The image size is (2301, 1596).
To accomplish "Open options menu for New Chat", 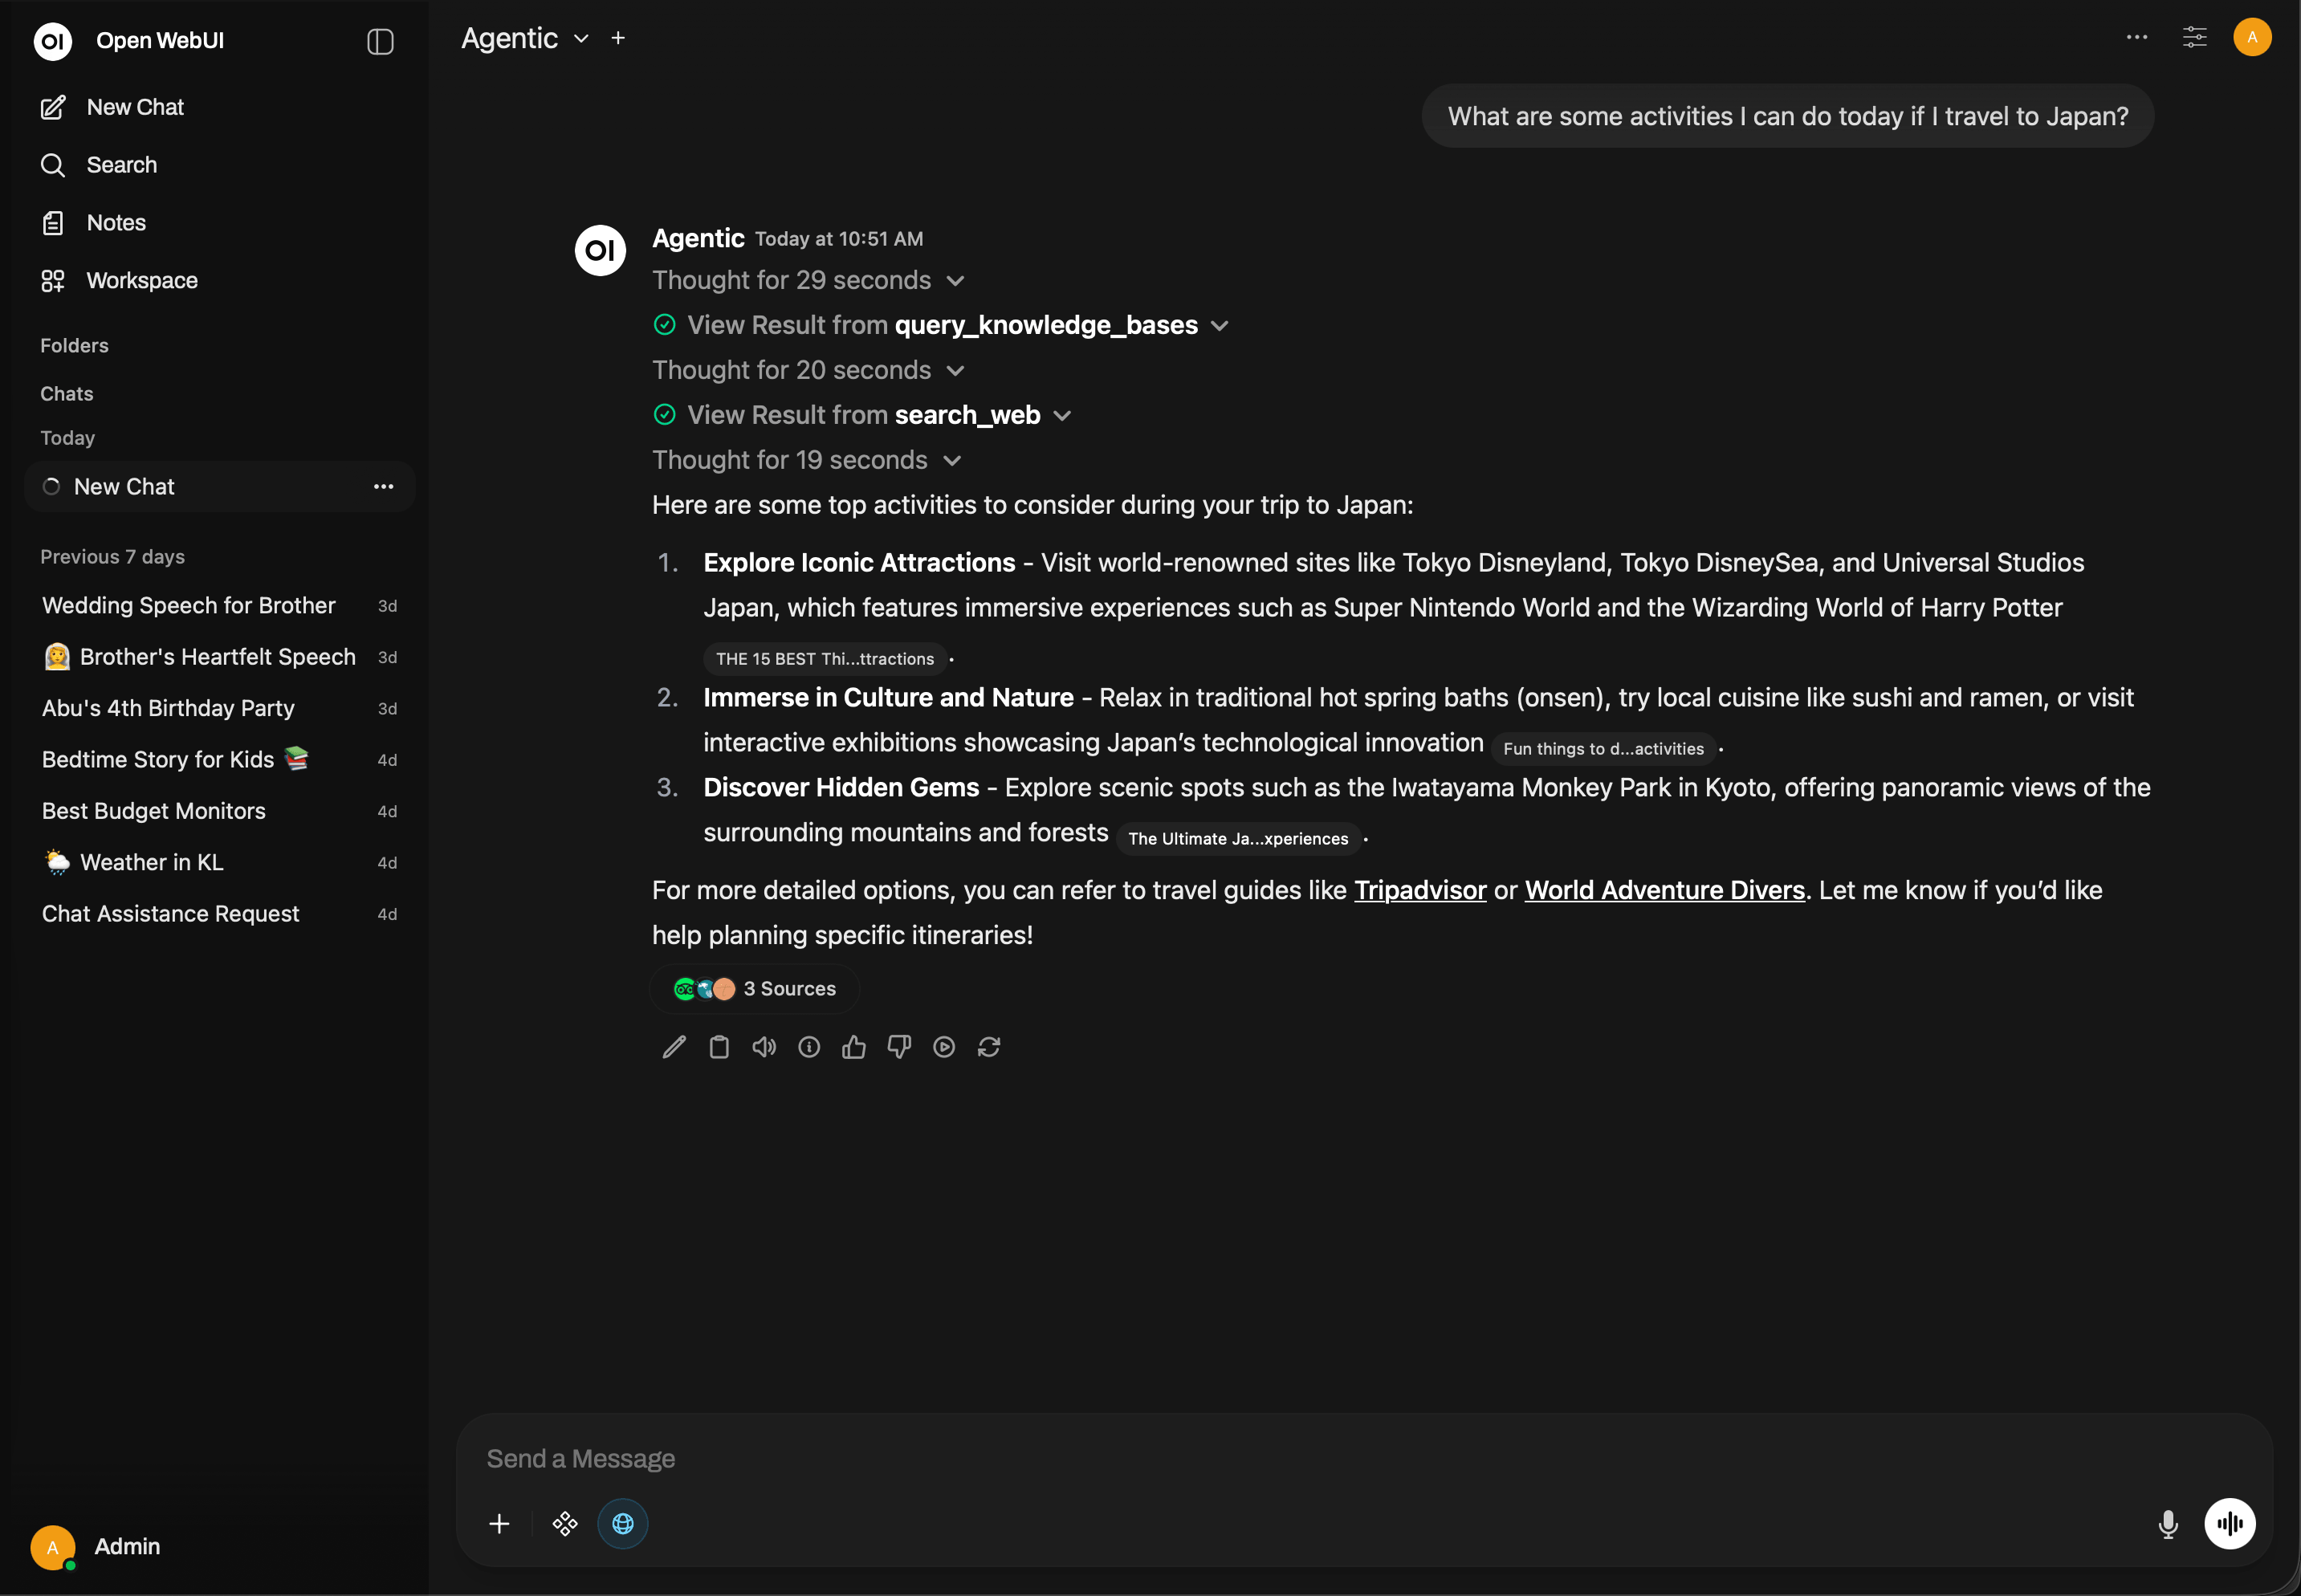I will [x=383, y=486].
